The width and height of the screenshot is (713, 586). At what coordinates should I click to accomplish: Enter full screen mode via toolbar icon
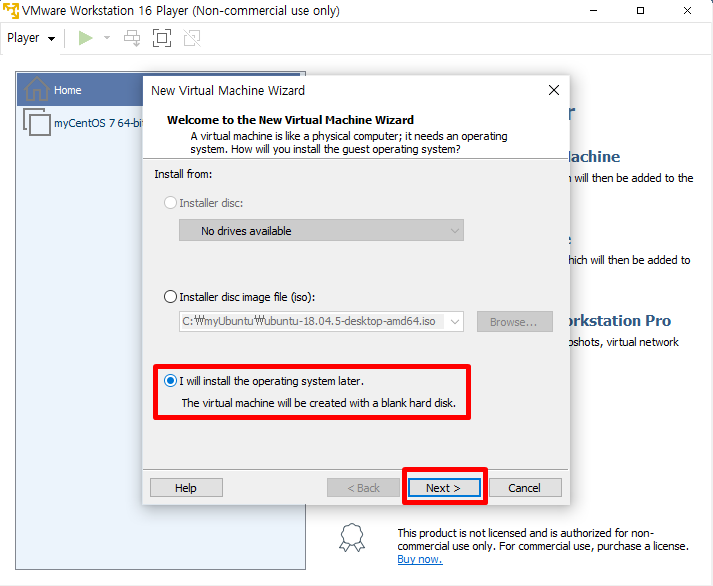click(x=162, y=38)
